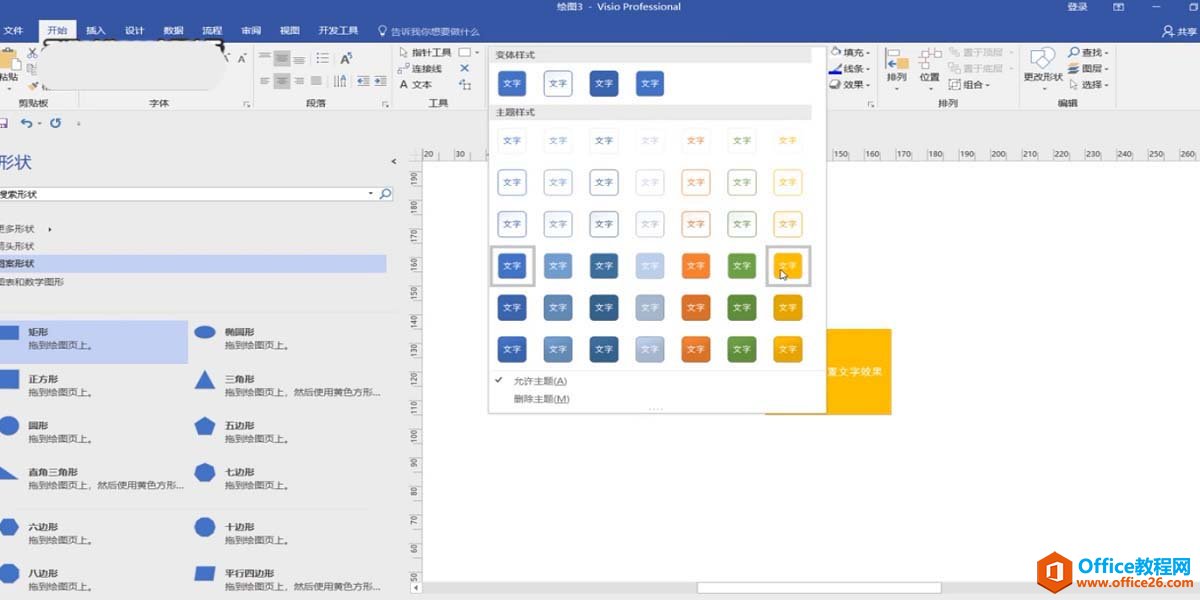This screenshot has width=1200, height=600.
Task: Switch to the 设计 ribbon tab
Action: 134,30
